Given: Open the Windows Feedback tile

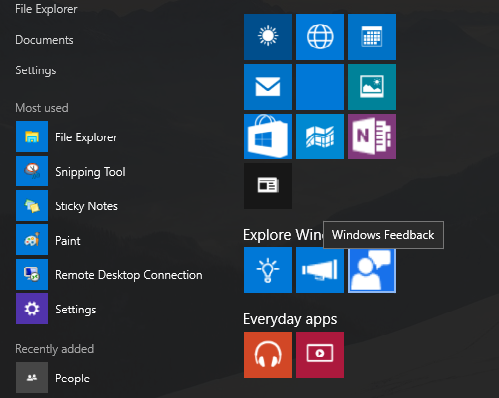Looking at the screenshot, I should 372,271.
